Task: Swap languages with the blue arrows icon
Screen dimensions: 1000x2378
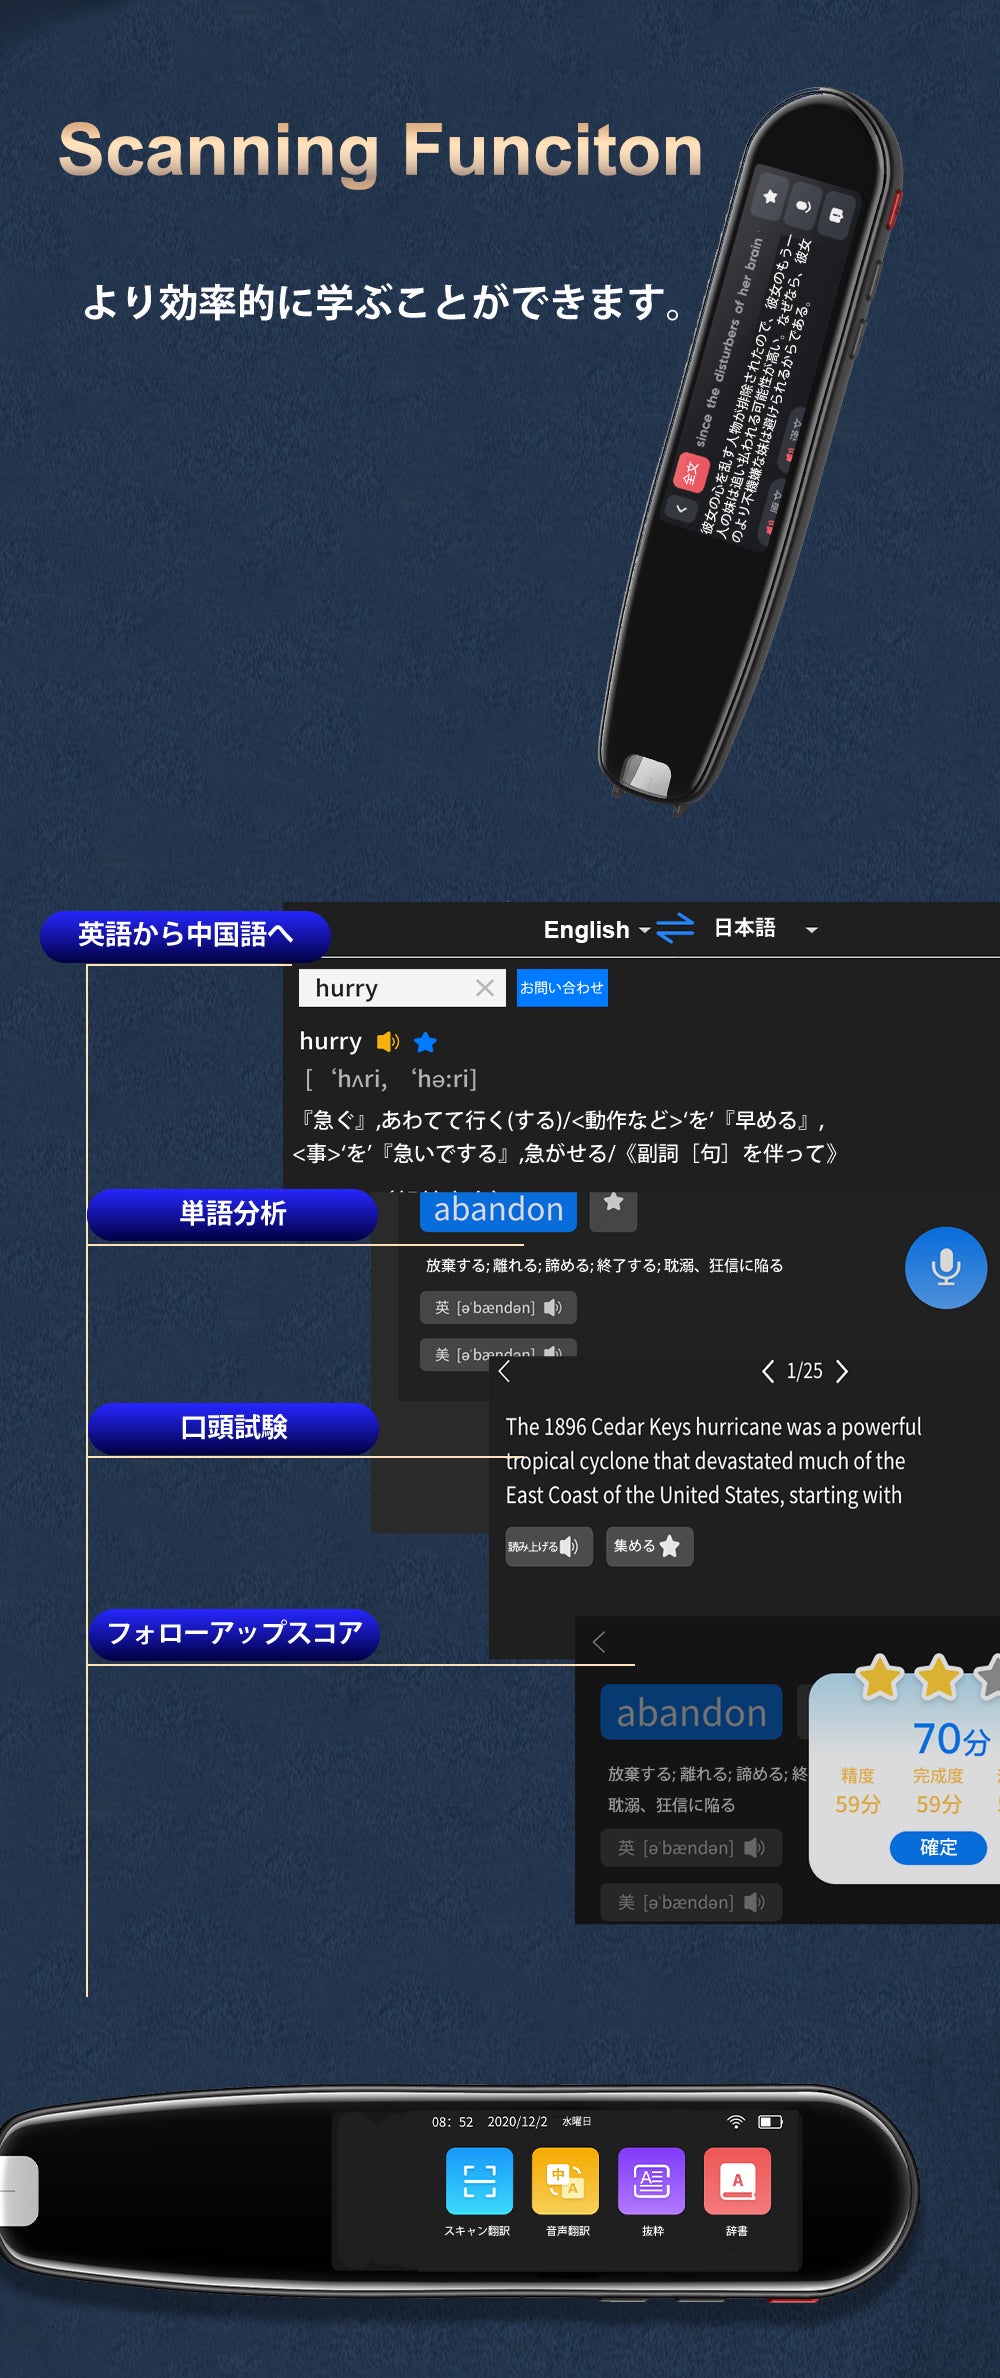Action: [x=675, y=928]
